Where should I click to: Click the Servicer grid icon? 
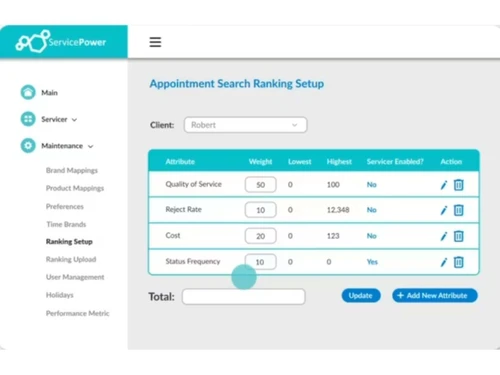pyautogui.click(x=28, y=119)
